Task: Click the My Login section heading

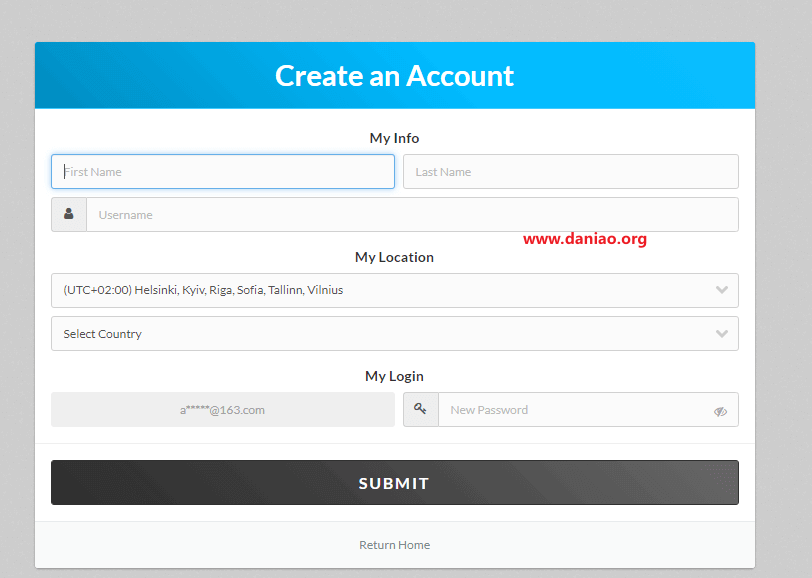Action: point(394,376)
